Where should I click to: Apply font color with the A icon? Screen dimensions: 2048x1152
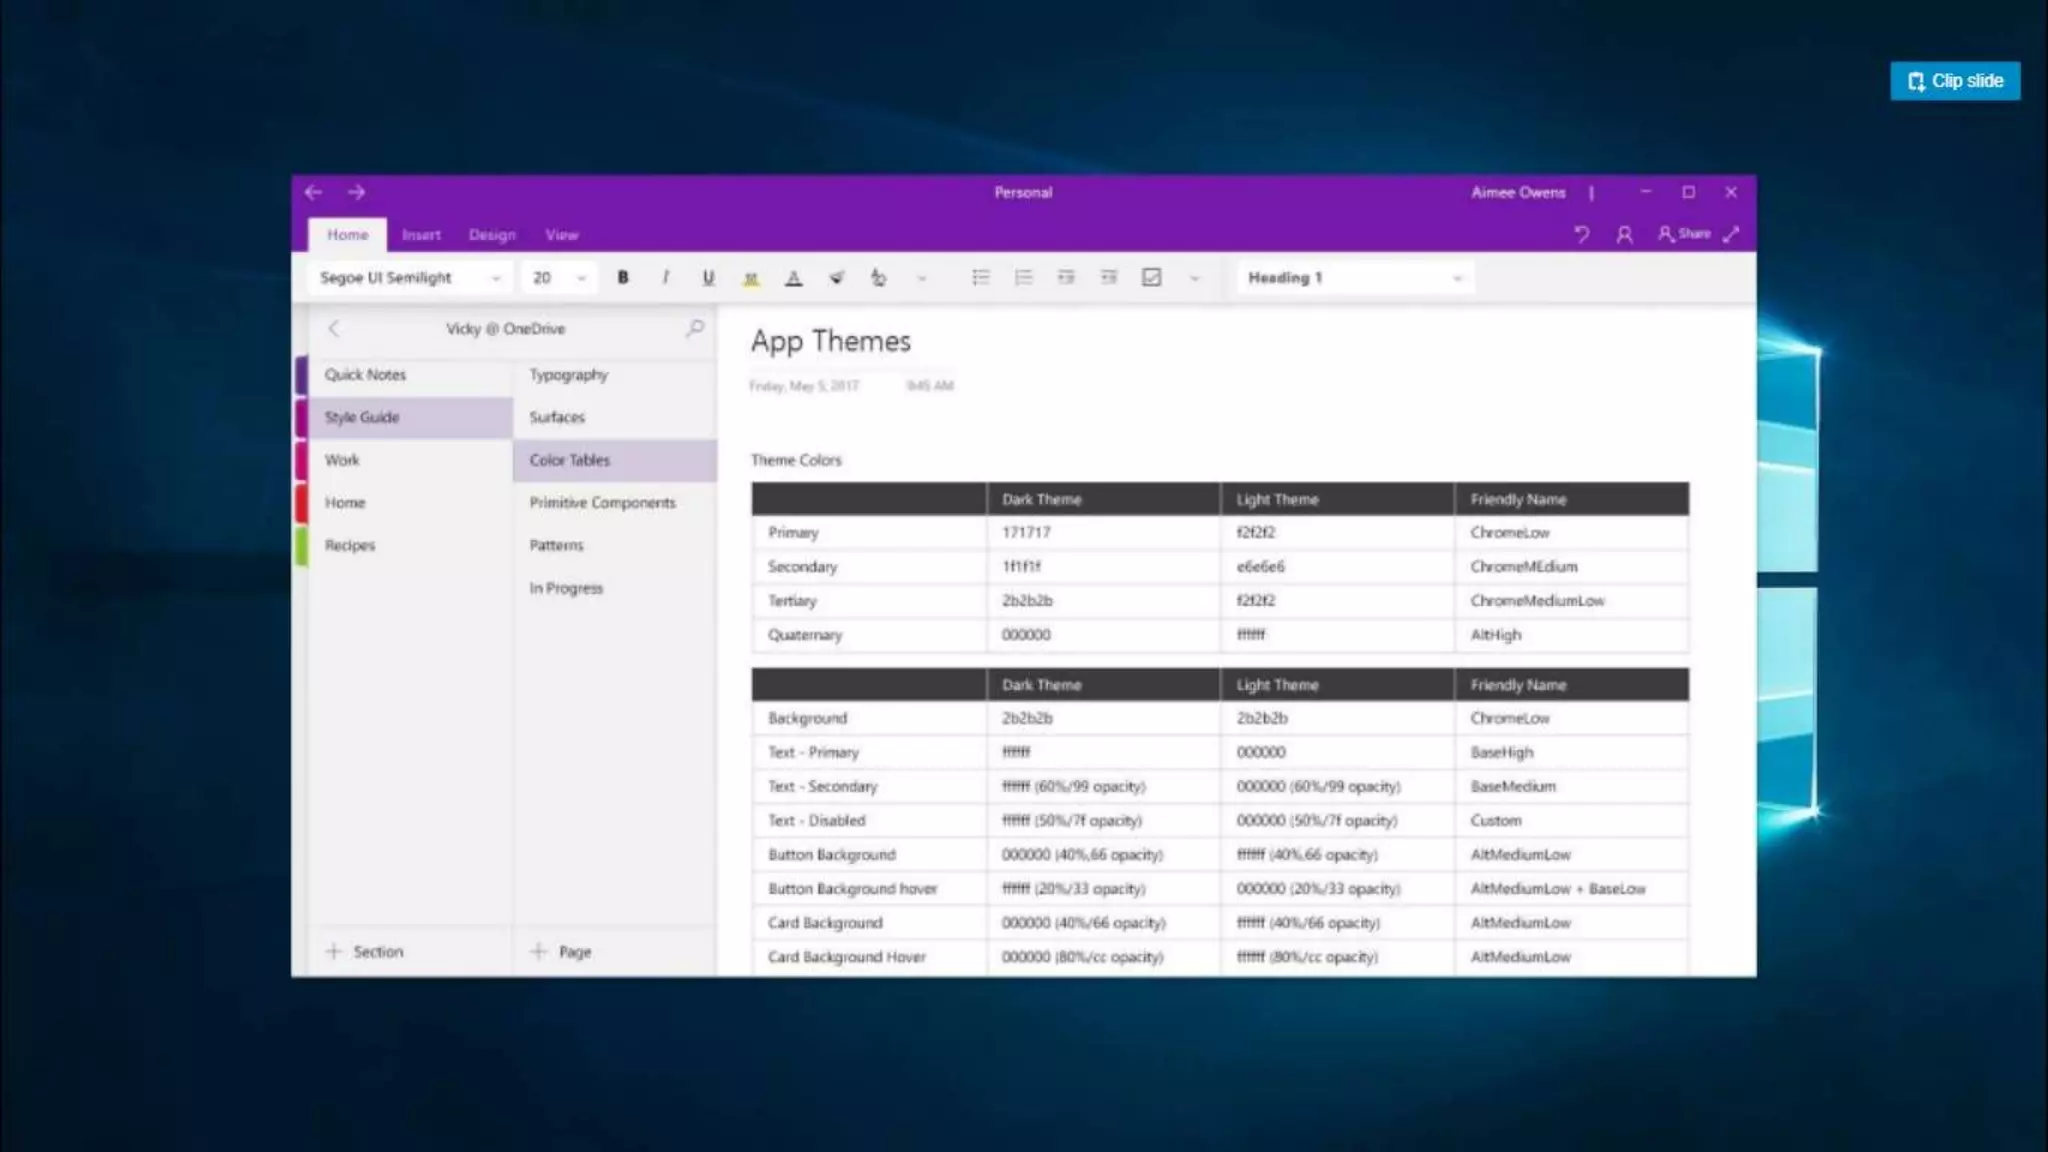coord(793,278)
